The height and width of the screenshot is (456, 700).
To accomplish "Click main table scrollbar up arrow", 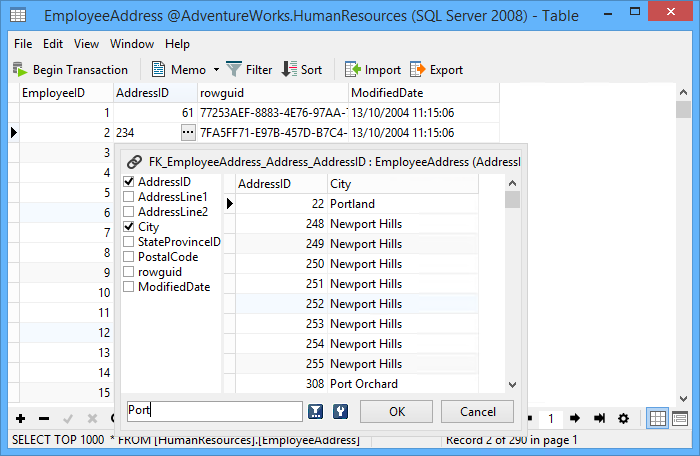I will [683, 92].
